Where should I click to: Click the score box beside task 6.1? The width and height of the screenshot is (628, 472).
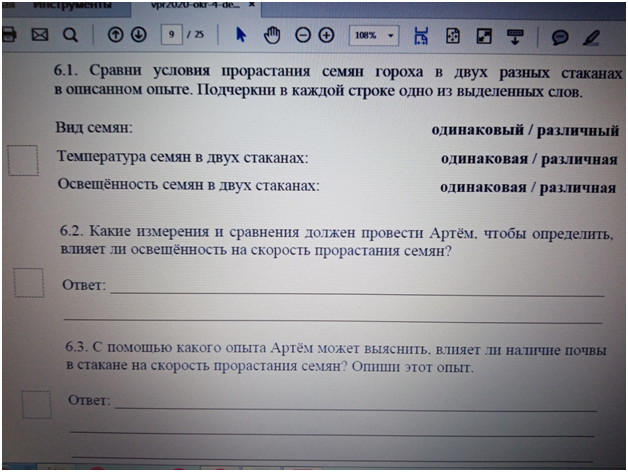pos(23,160)
